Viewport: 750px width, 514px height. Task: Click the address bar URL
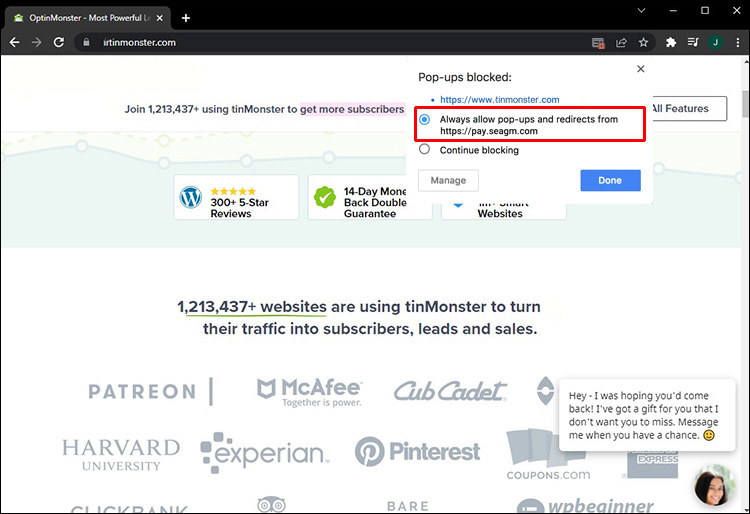click(140, 43)
